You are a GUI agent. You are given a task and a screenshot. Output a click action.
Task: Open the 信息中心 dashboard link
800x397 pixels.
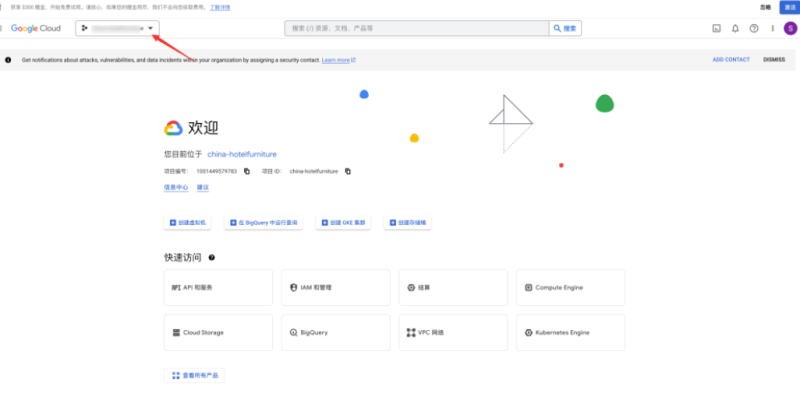[176, 187]
